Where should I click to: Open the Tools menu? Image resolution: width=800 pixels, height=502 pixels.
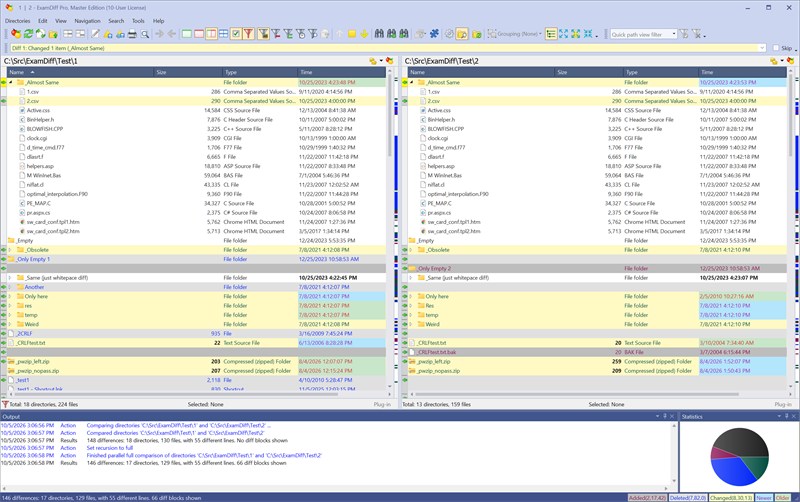click(138, 21)
